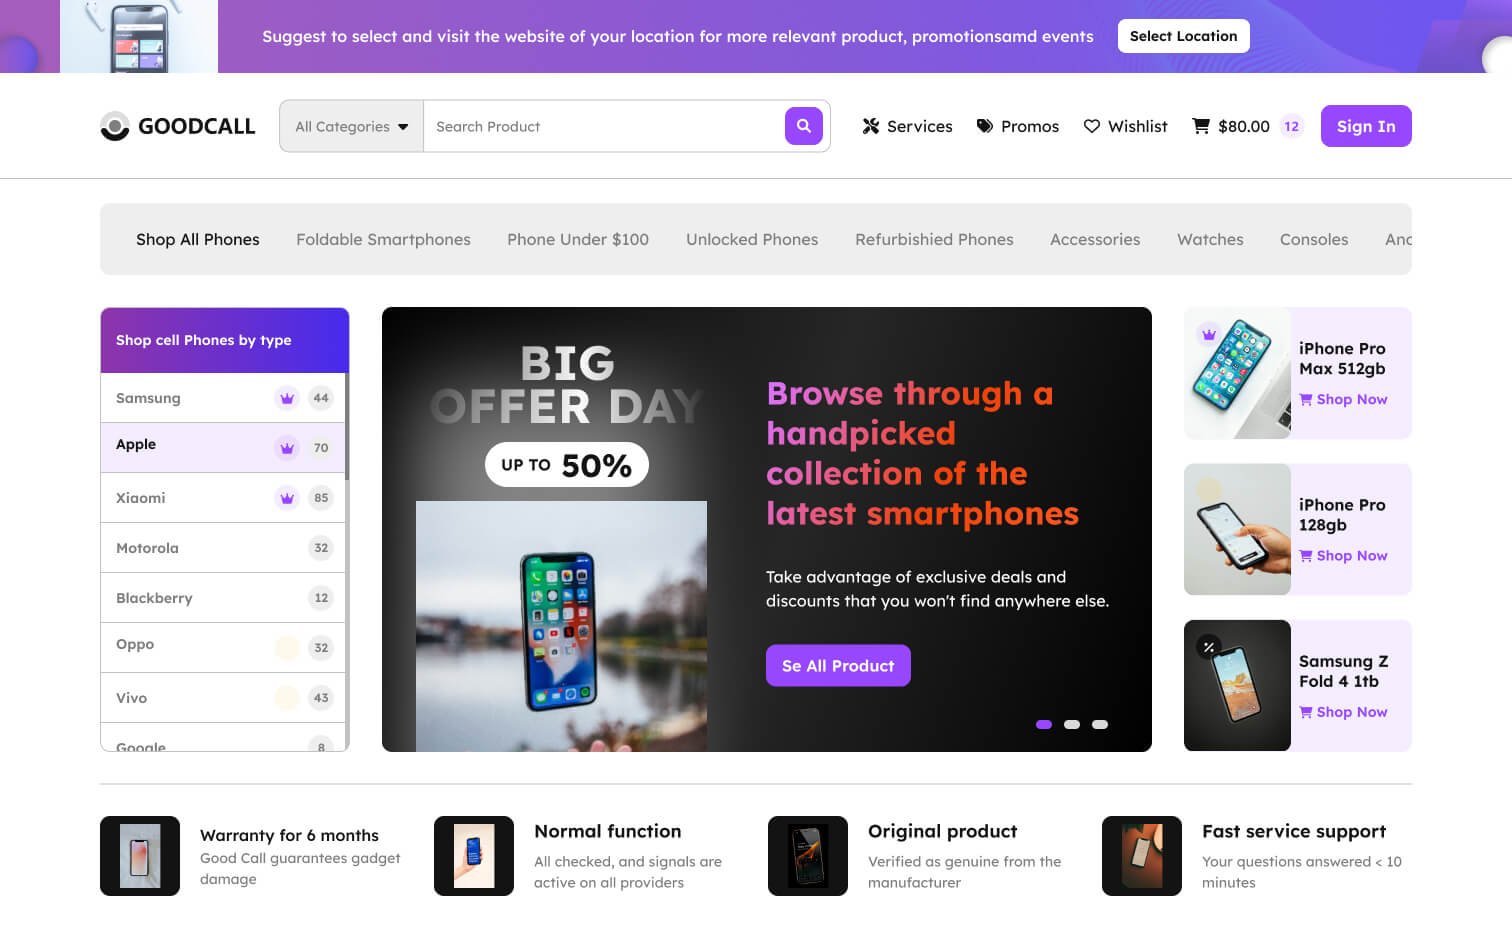Image resolution: width=1512 pixels, height=928 pixels.
Task: Select the second carousel slide dot
Action: tap(1072, 724)
